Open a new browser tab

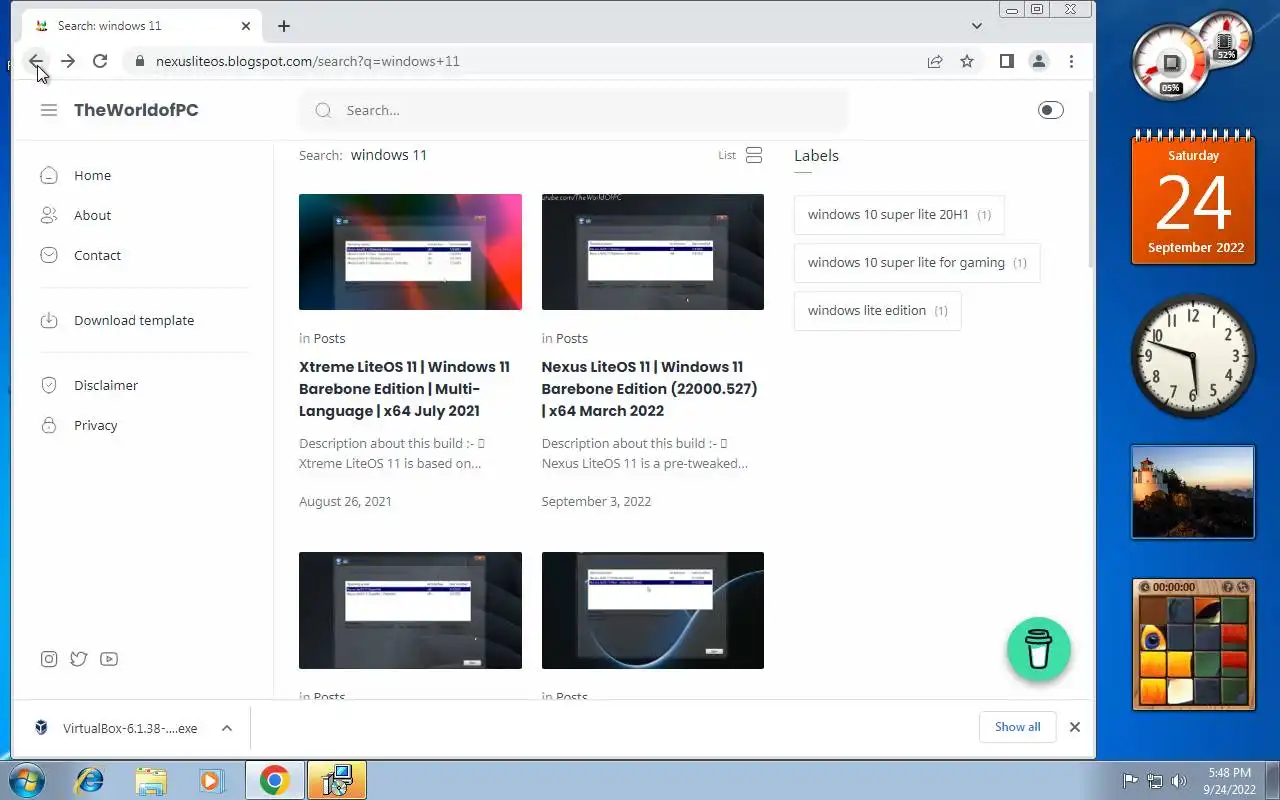coord(284,26)
